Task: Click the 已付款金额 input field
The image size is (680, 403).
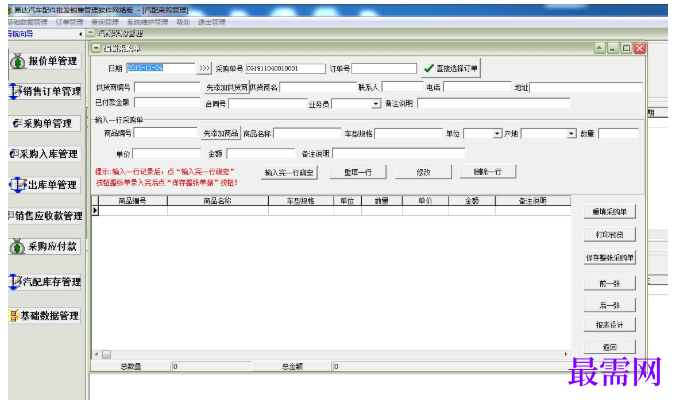Action: pos(167,102)
